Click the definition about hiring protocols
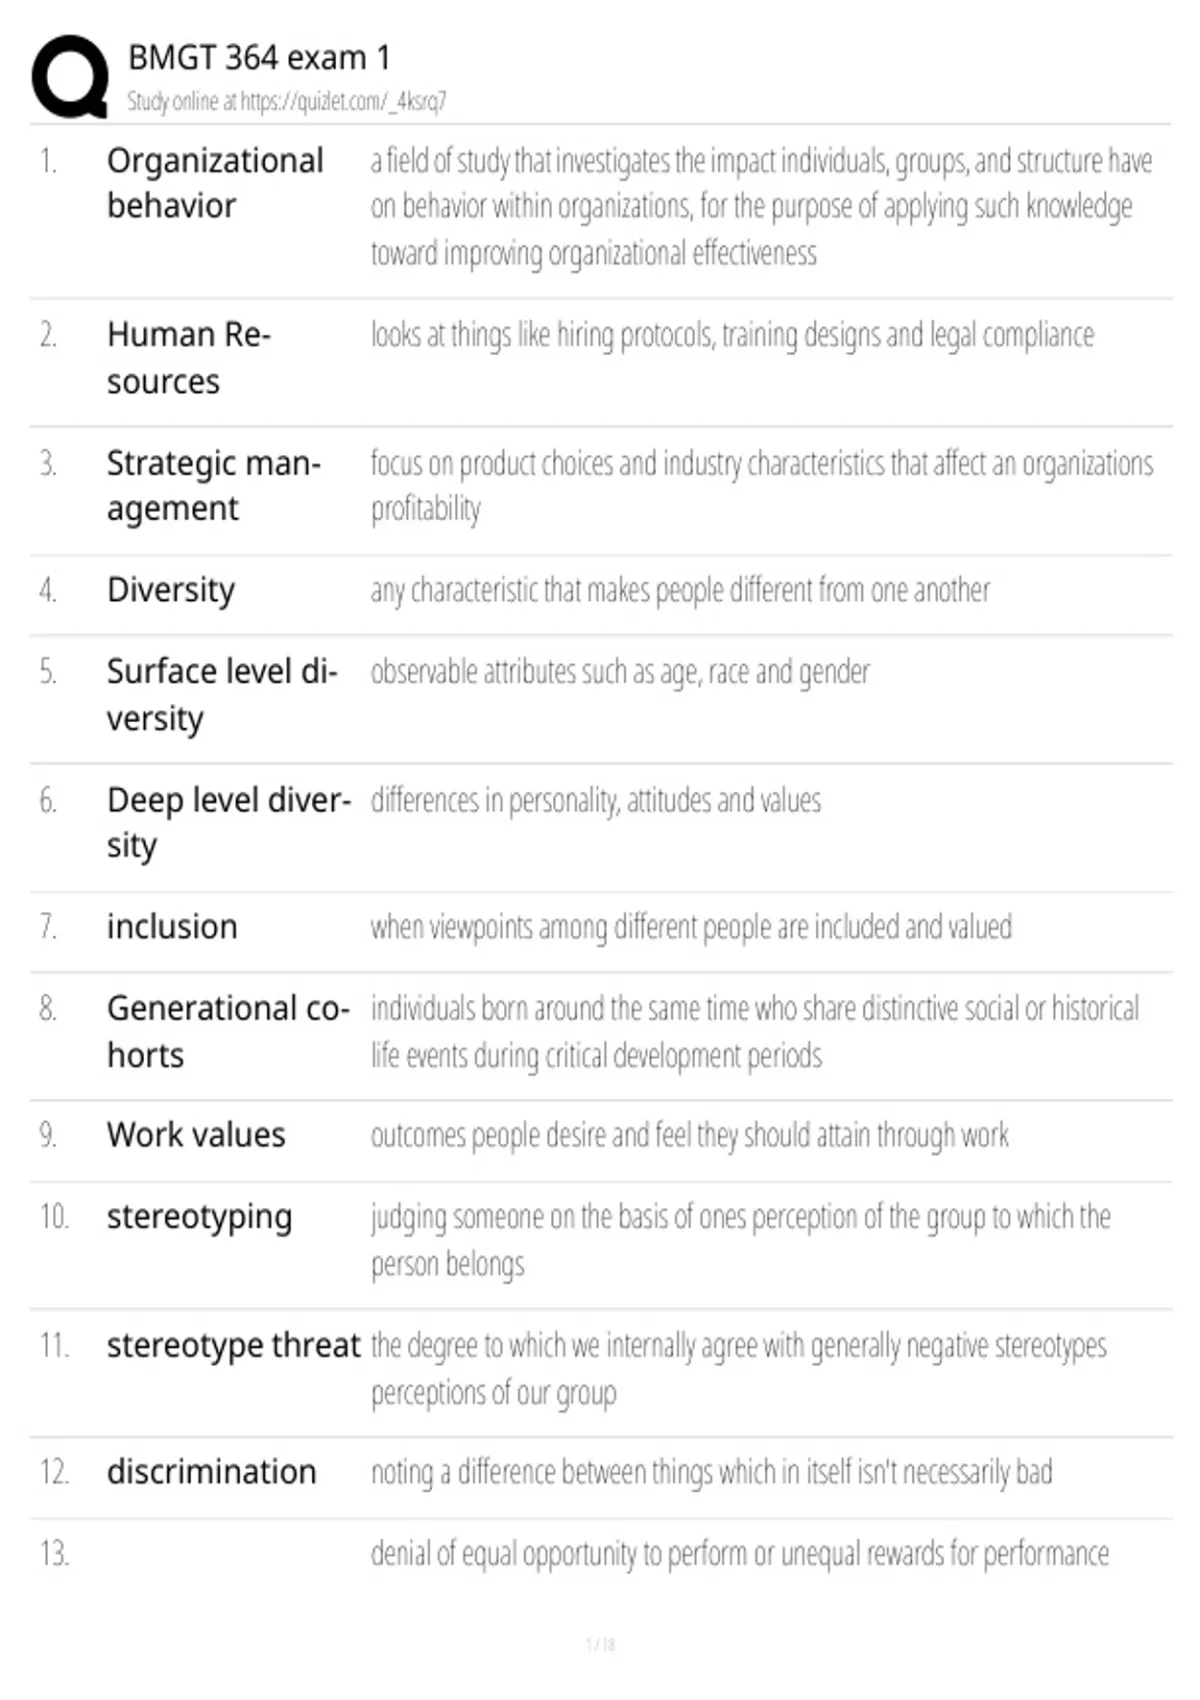The width and height of the screenshot is (1200, 1700). (732, 335)
